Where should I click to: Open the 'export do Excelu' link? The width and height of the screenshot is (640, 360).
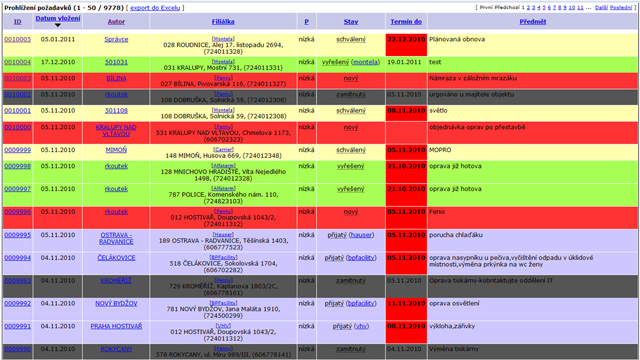tap(155, 8)
